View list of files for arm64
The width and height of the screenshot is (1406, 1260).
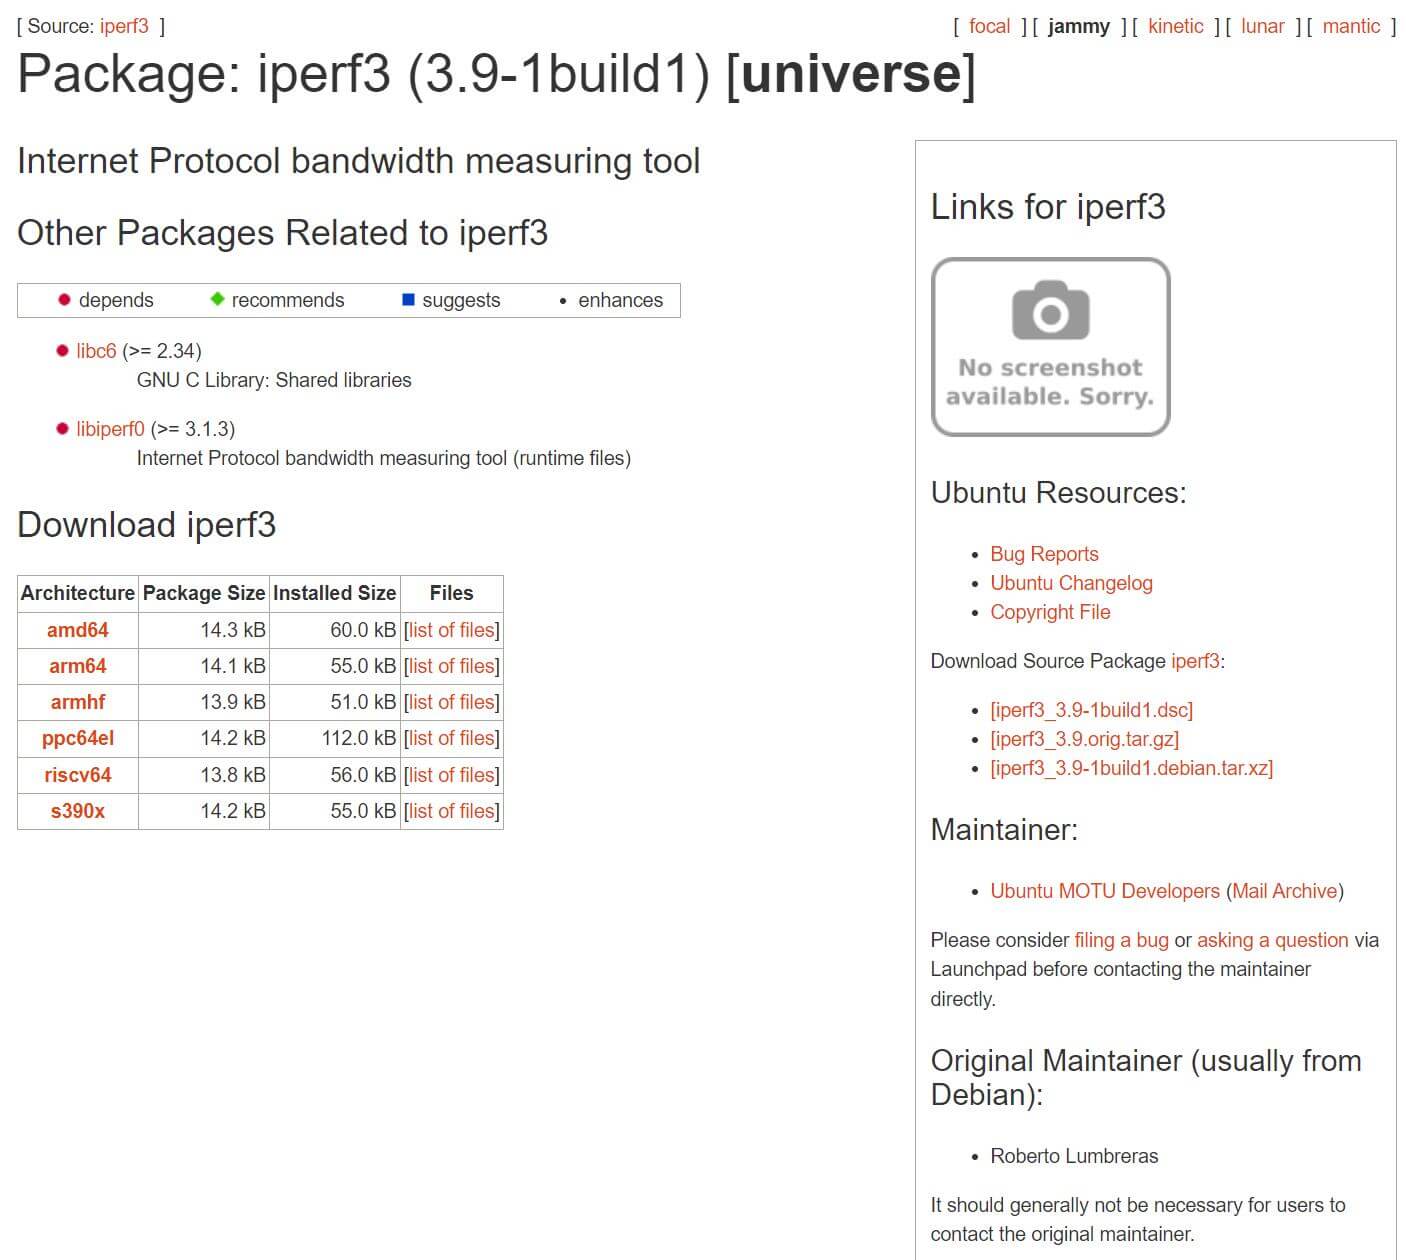click(451, 666)
